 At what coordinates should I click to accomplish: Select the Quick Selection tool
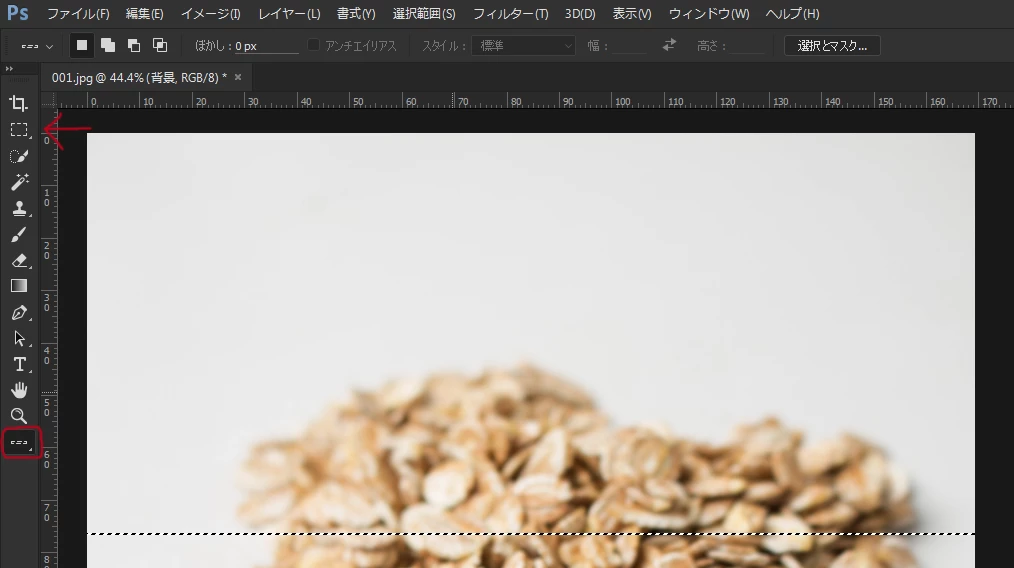pos(19,156)
